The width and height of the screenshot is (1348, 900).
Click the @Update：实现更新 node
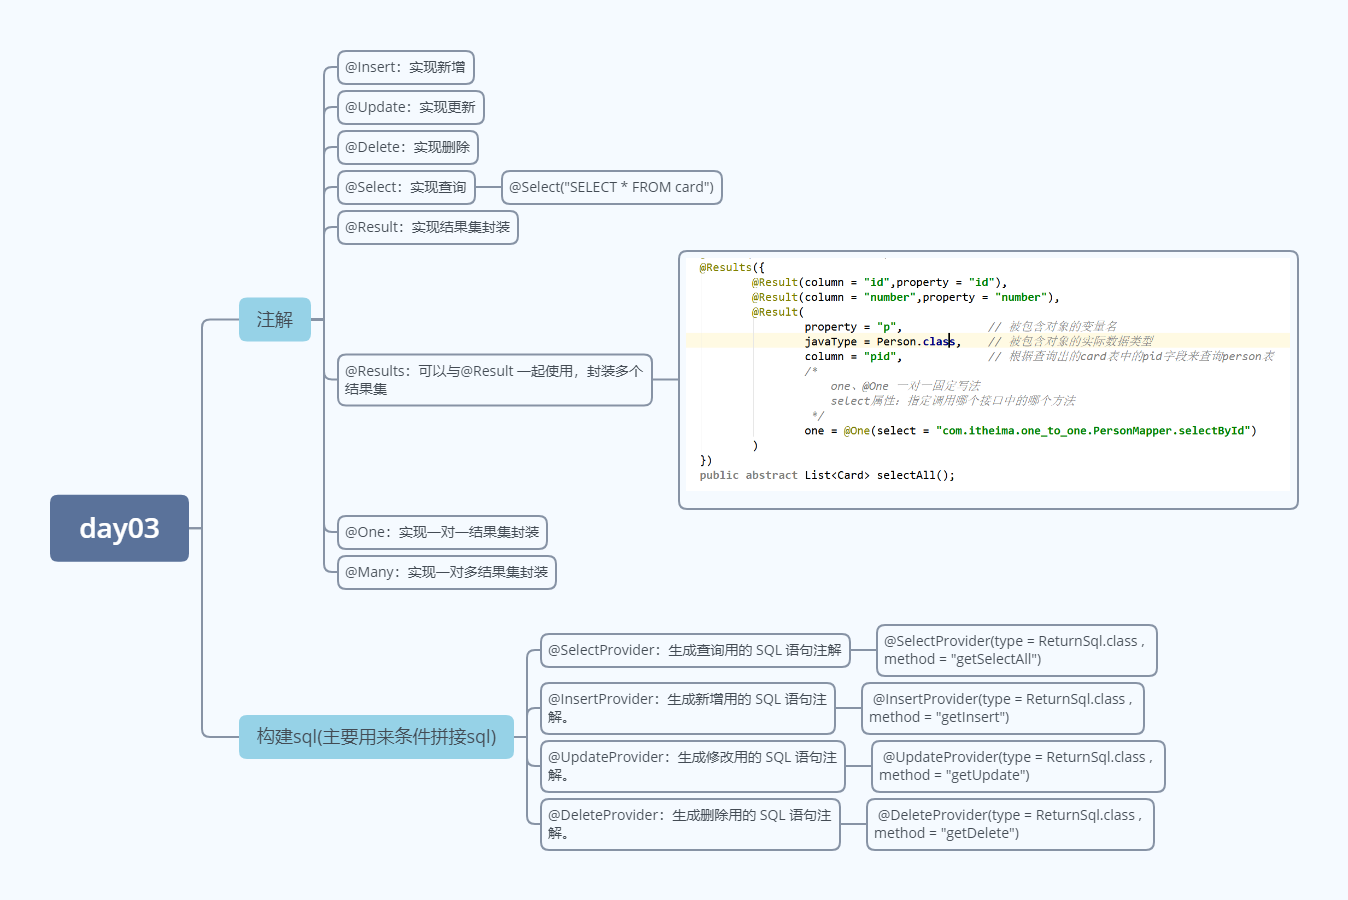(x=410, y=107)
